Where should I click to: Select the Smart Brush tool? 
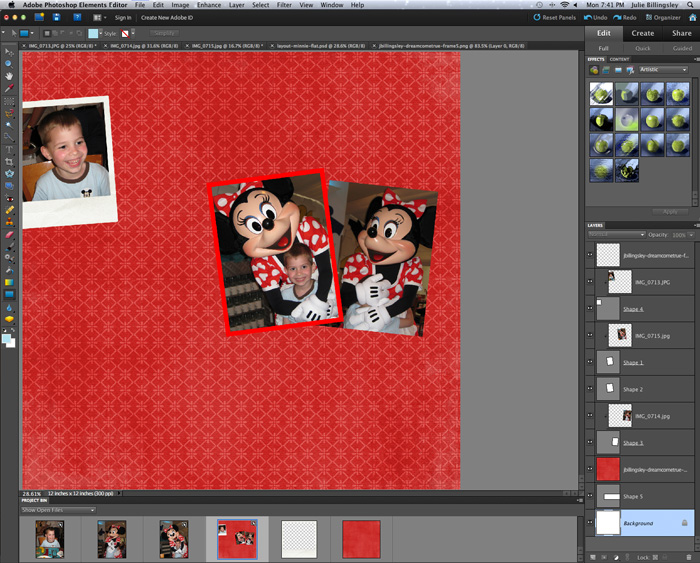tap(9, 258)
